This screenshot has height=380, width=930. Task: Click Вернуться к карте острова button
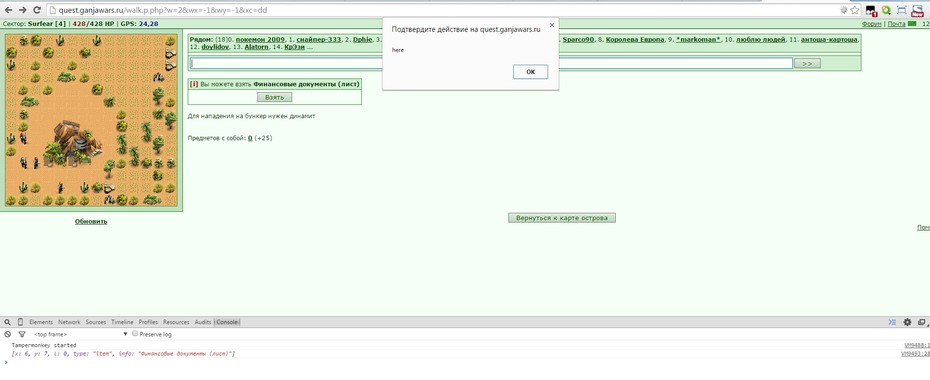tap(562, 218)
